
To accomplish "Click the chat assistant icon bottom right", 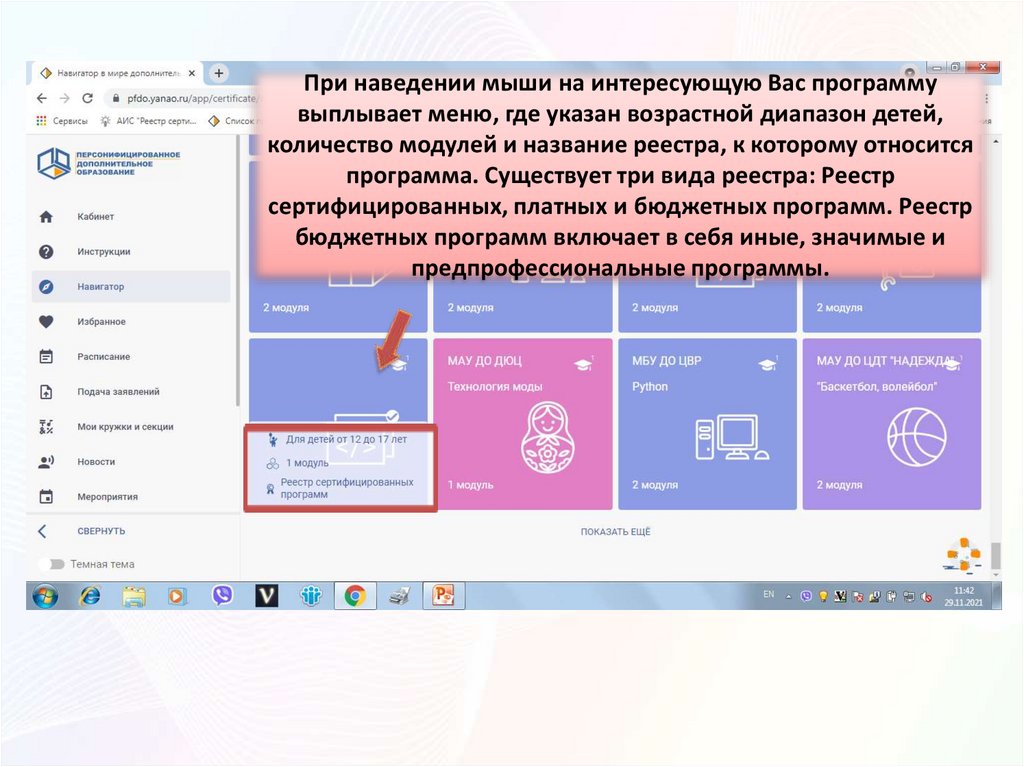I will click(x=963, y=556).
